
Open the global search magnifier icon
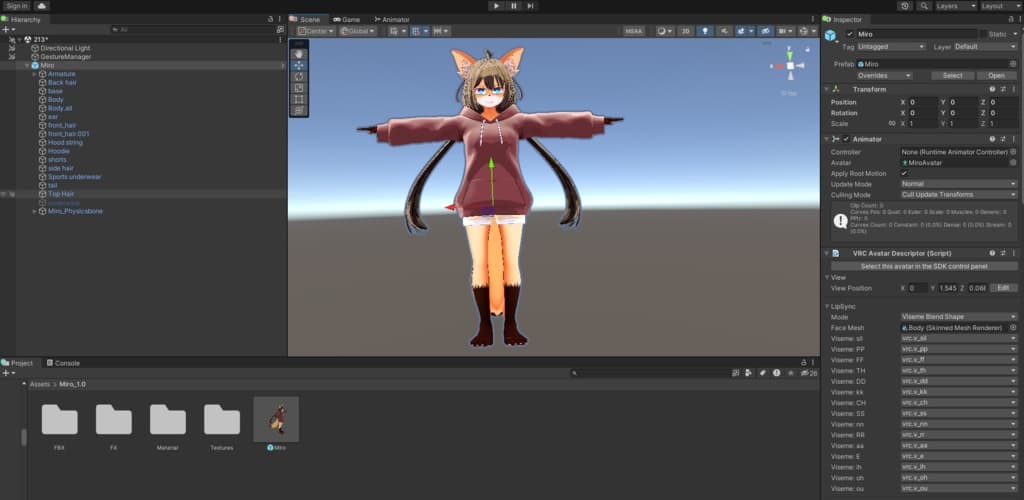tap(923, 6)
